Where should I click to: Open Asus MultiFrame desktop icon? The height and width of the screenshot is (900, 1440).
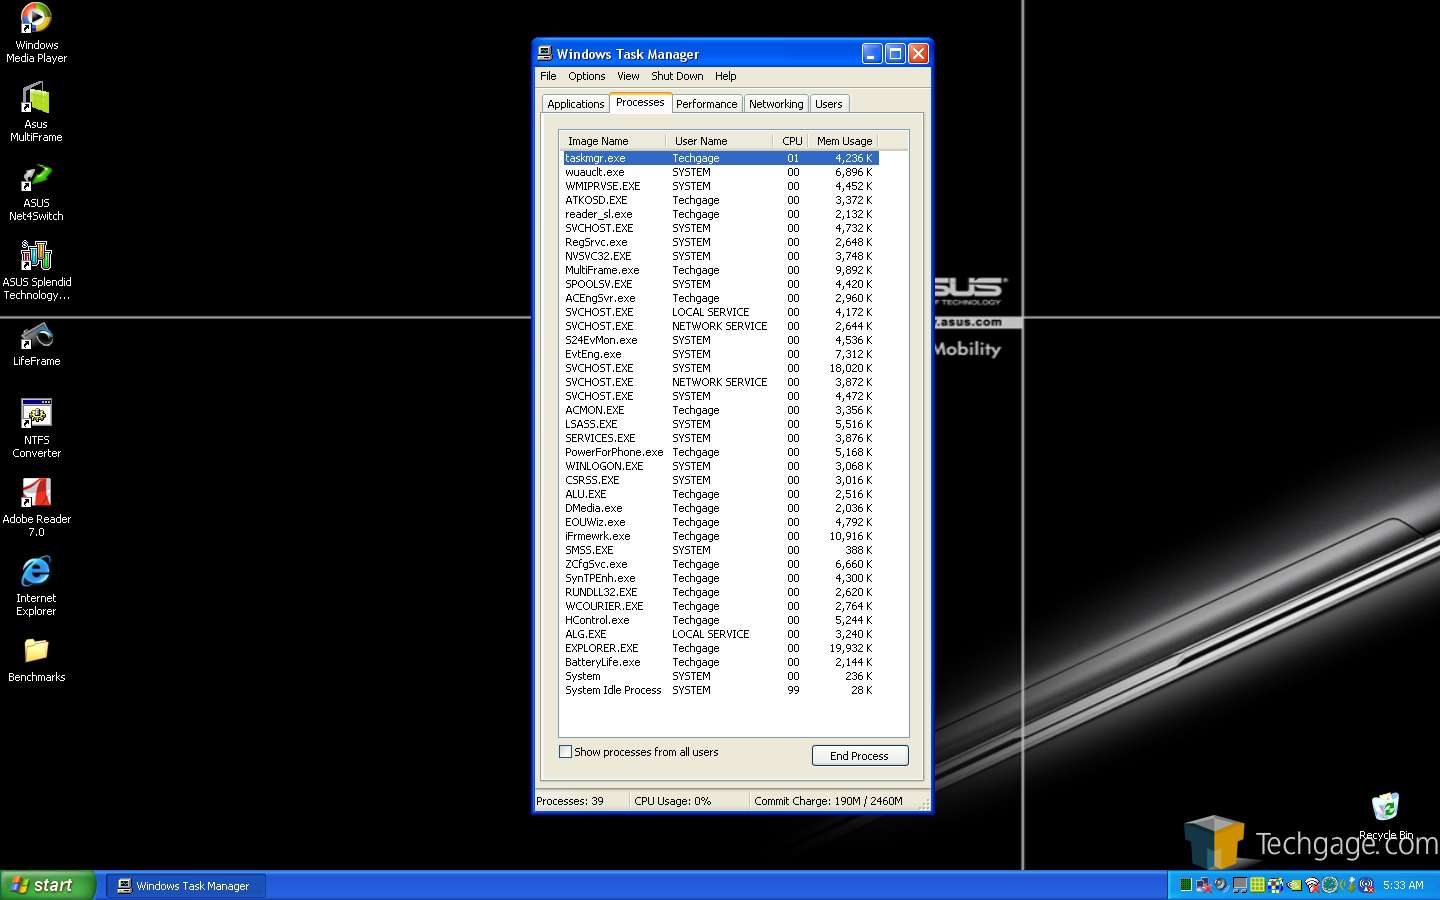click(36, 112)
